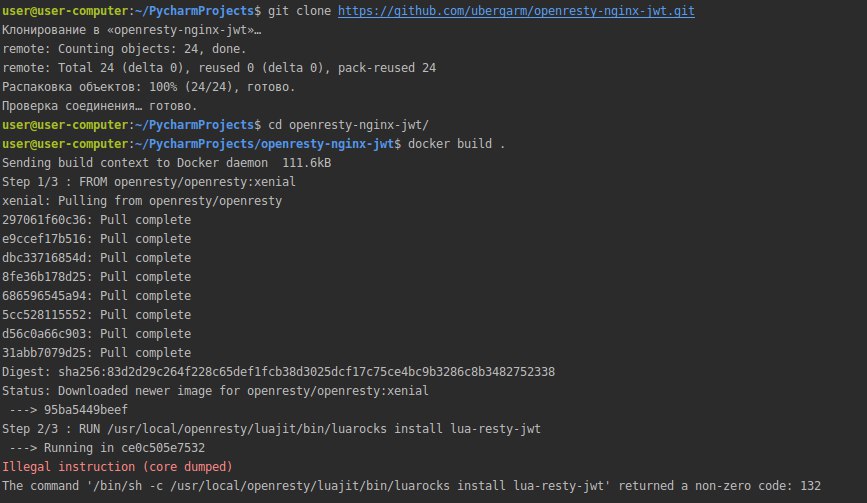867x503 pixels.
Task: Click the 'Step 2/3 : RUN' luarocks line
Action: point(271,428)
